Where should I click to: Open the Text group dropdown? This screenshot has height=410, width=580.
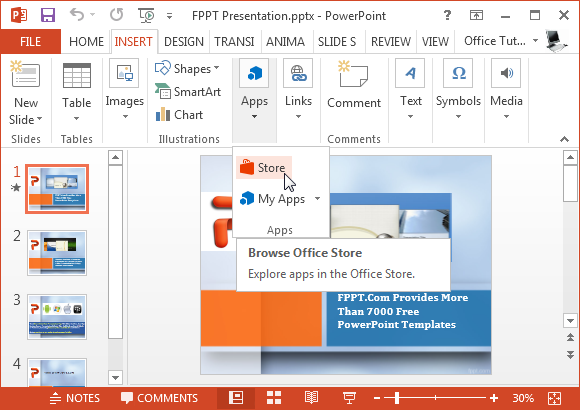point(411,90)
